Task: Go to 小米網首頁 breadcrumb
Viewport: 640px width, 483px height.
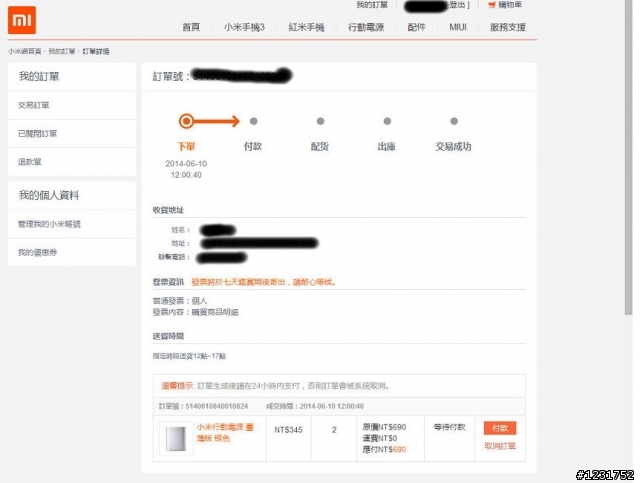Action: [24, 51]
